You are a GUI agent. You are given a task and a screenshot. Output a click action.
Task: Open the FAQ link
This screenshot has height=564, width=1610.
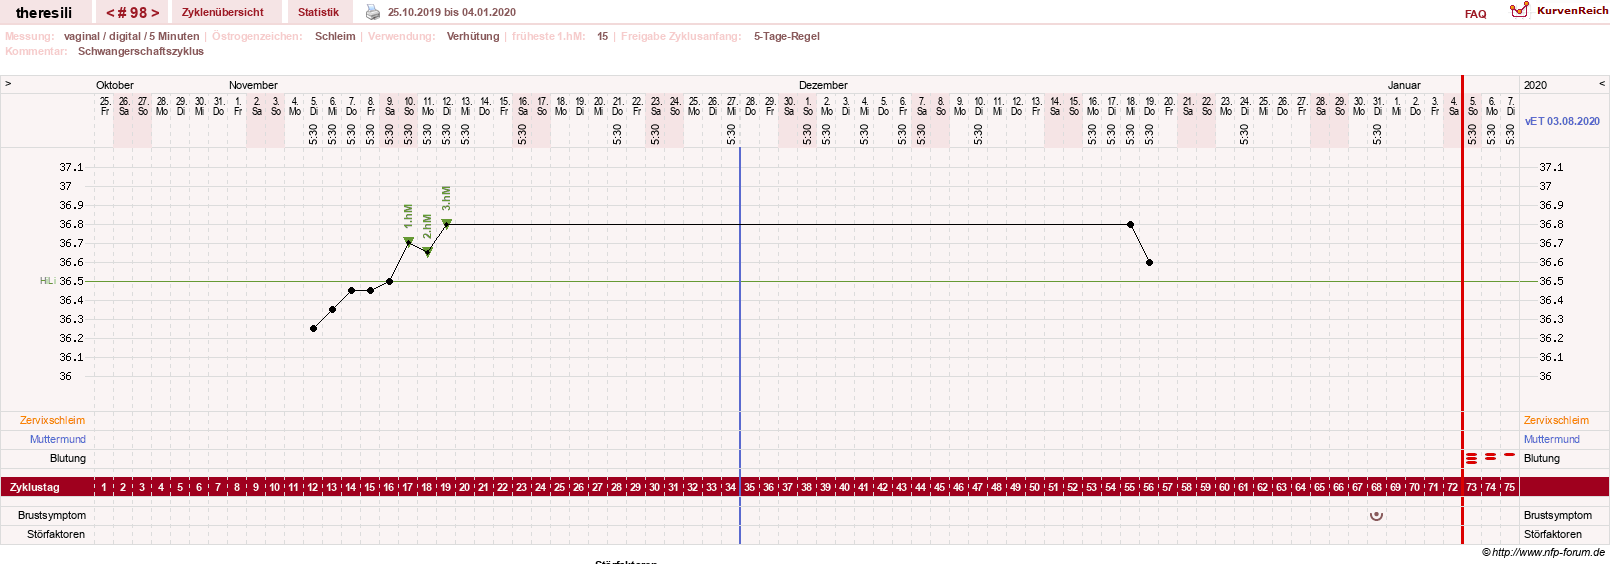(1475, 14)
